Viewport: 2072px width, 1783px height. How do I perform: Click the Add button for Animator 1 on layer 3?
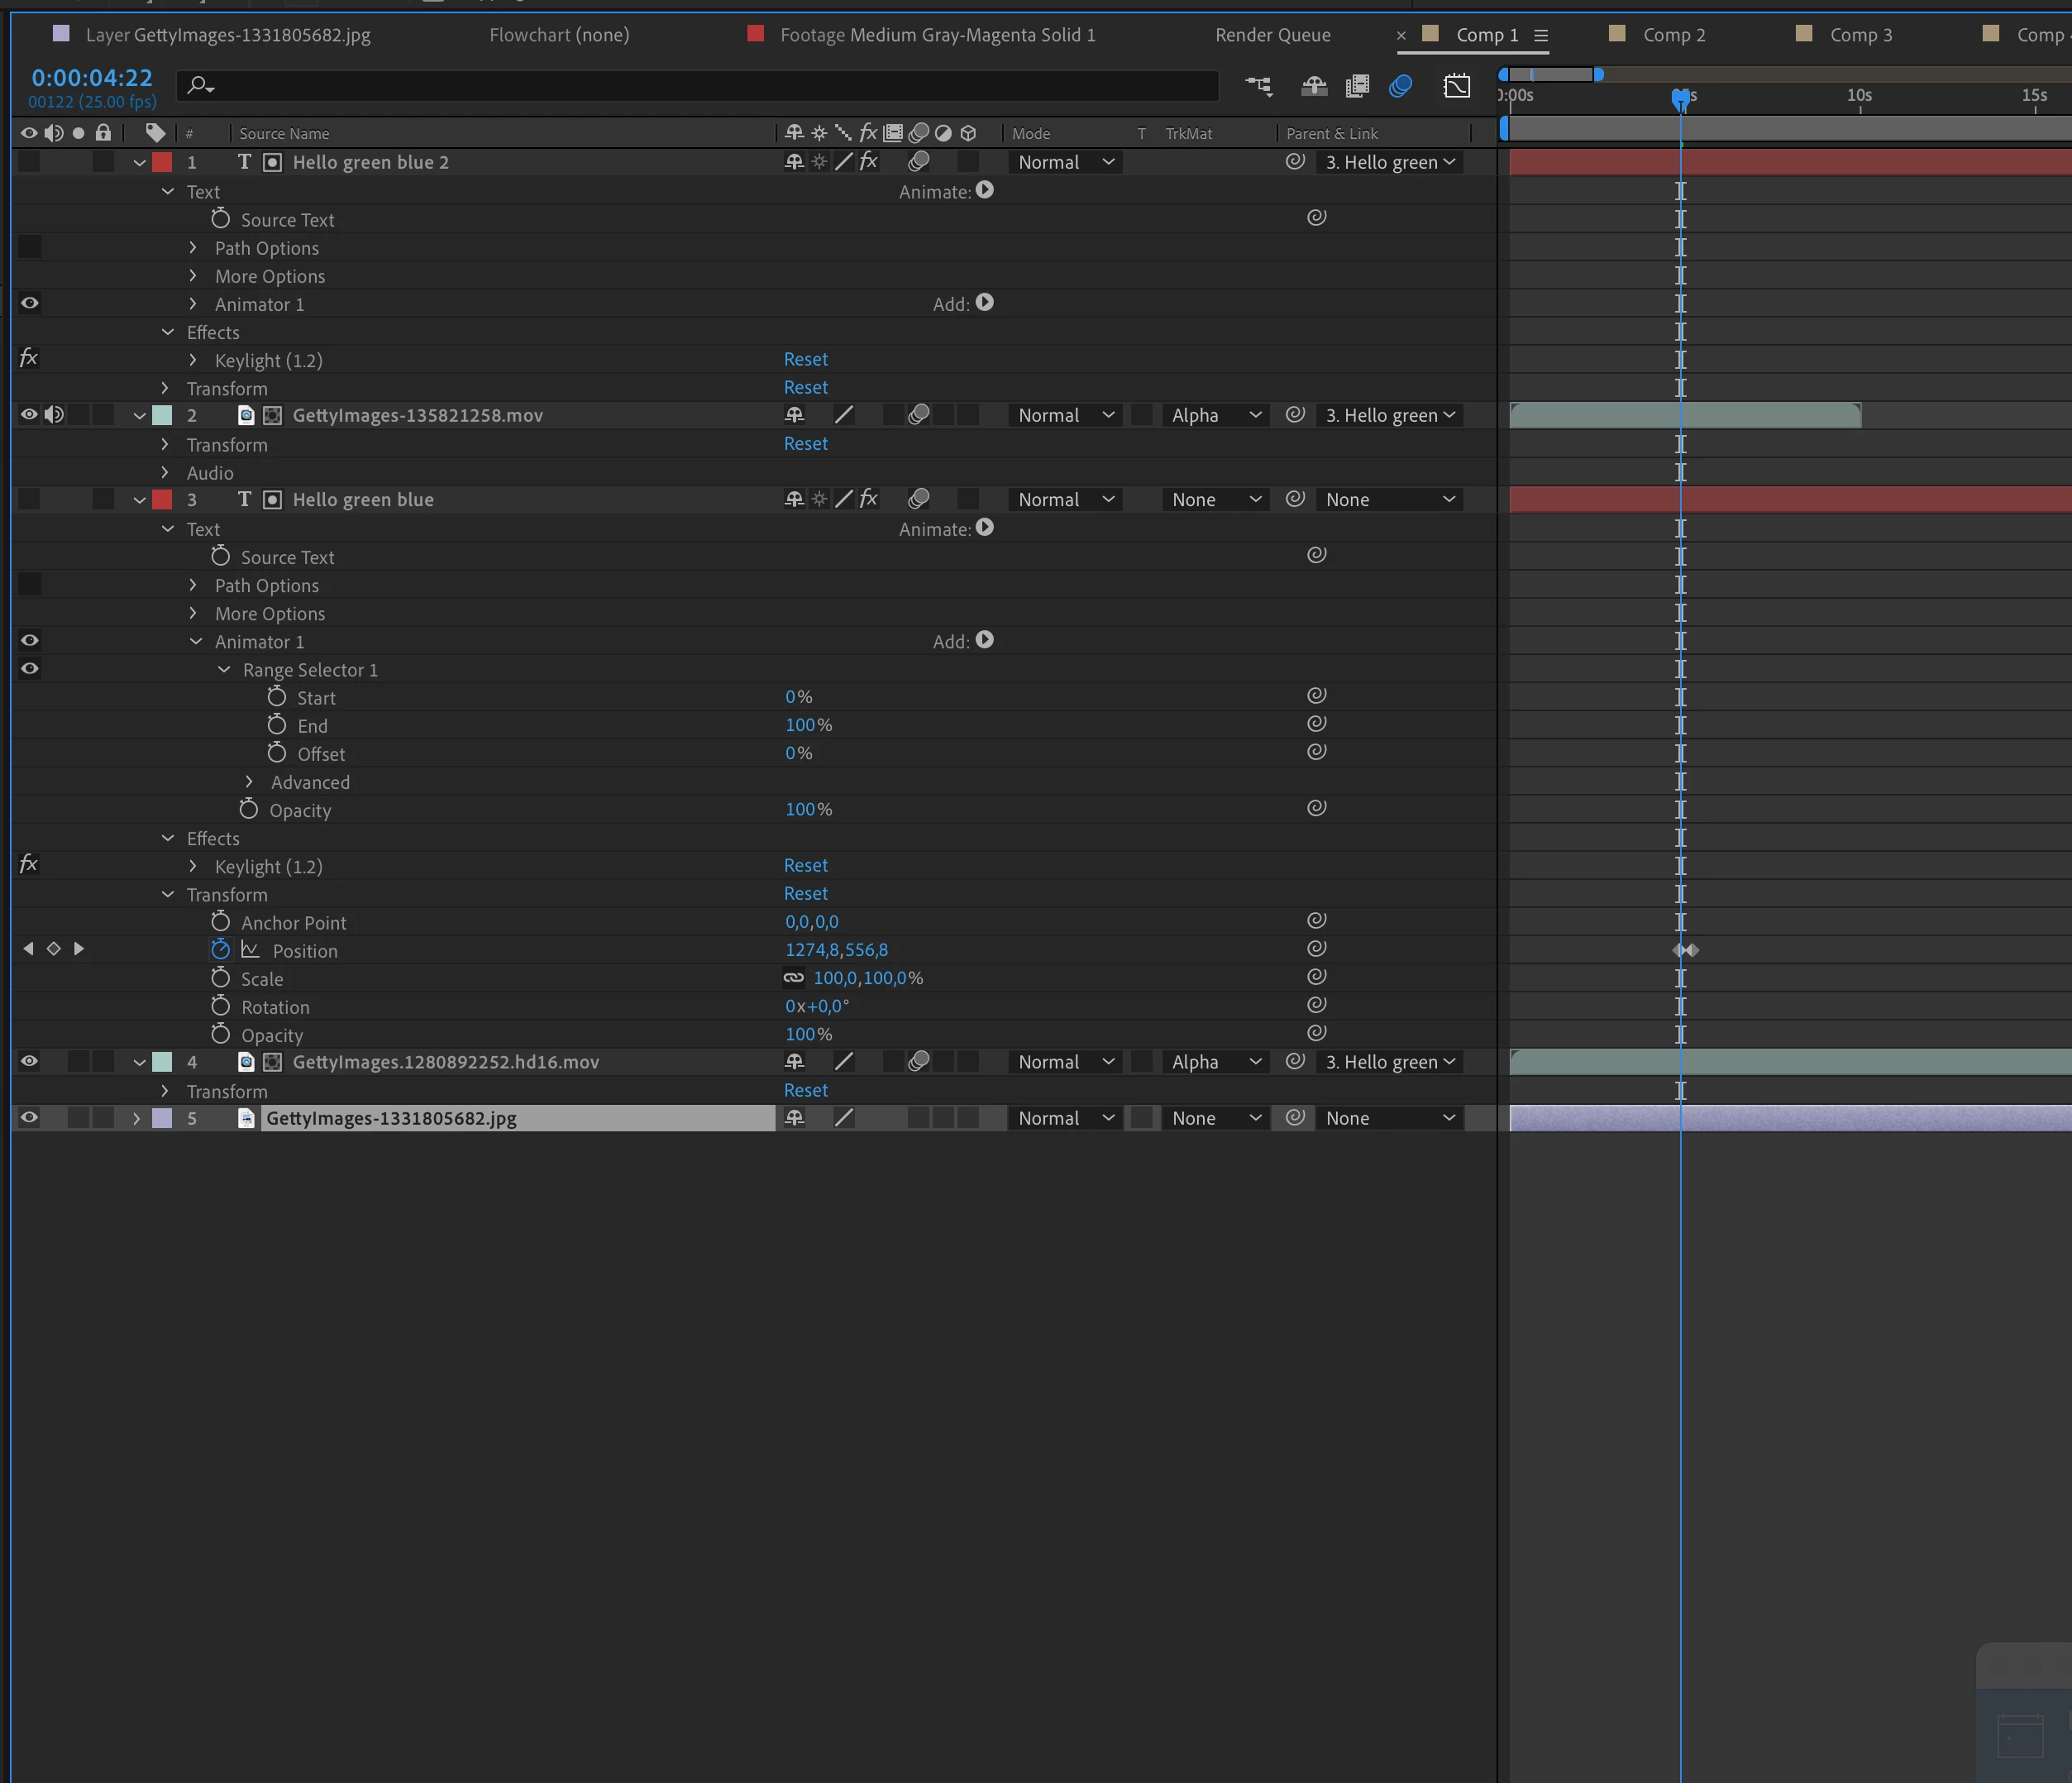984,640
